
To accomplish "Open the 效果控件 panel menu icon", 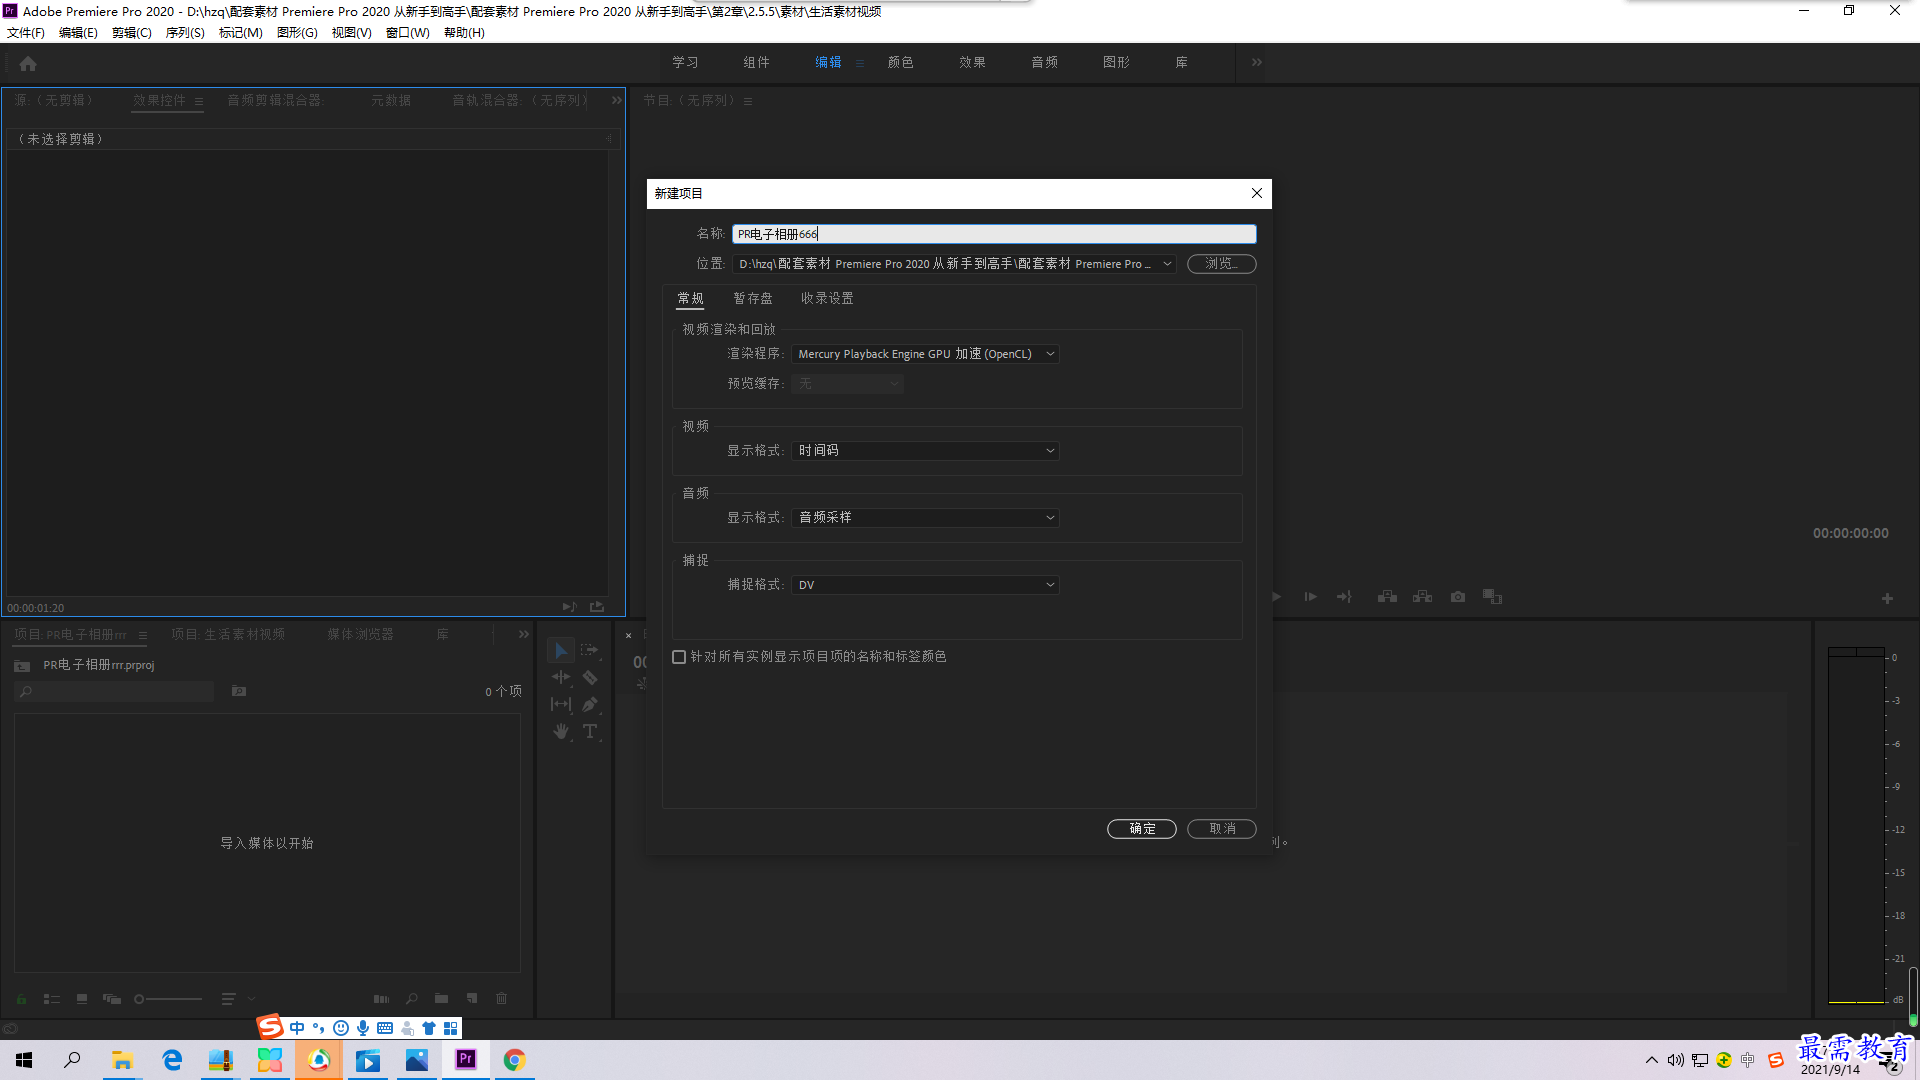I will coord(199,101).
